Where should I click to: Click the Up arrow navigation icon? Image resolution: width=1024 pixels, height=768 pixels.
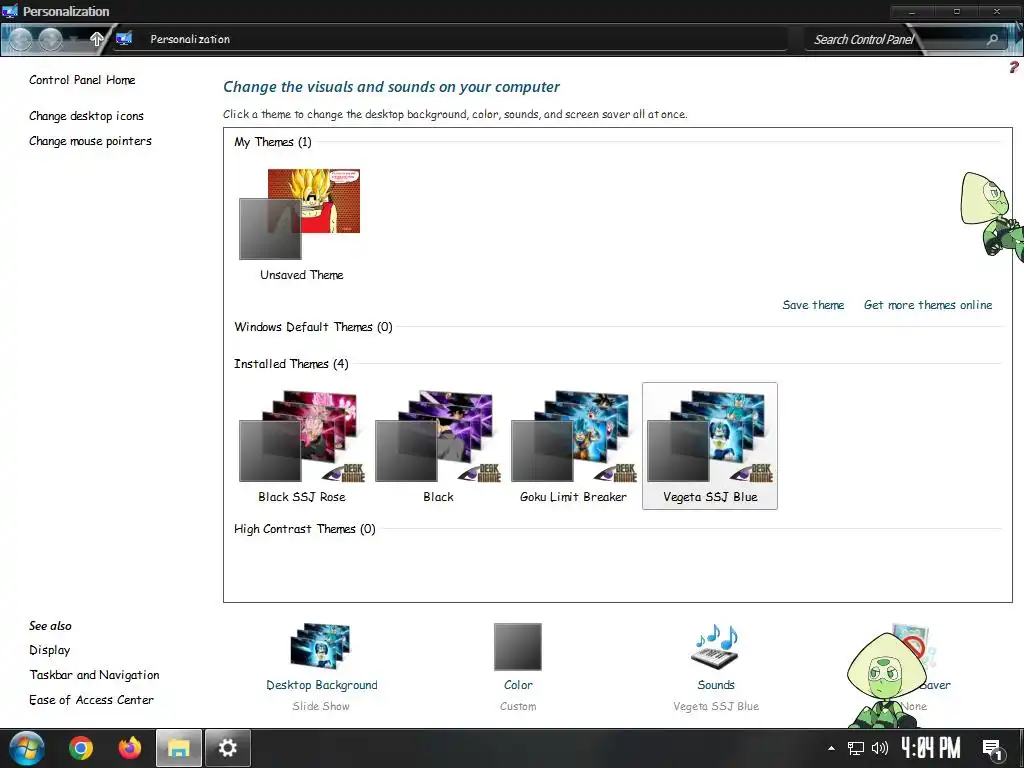[96, 39]
